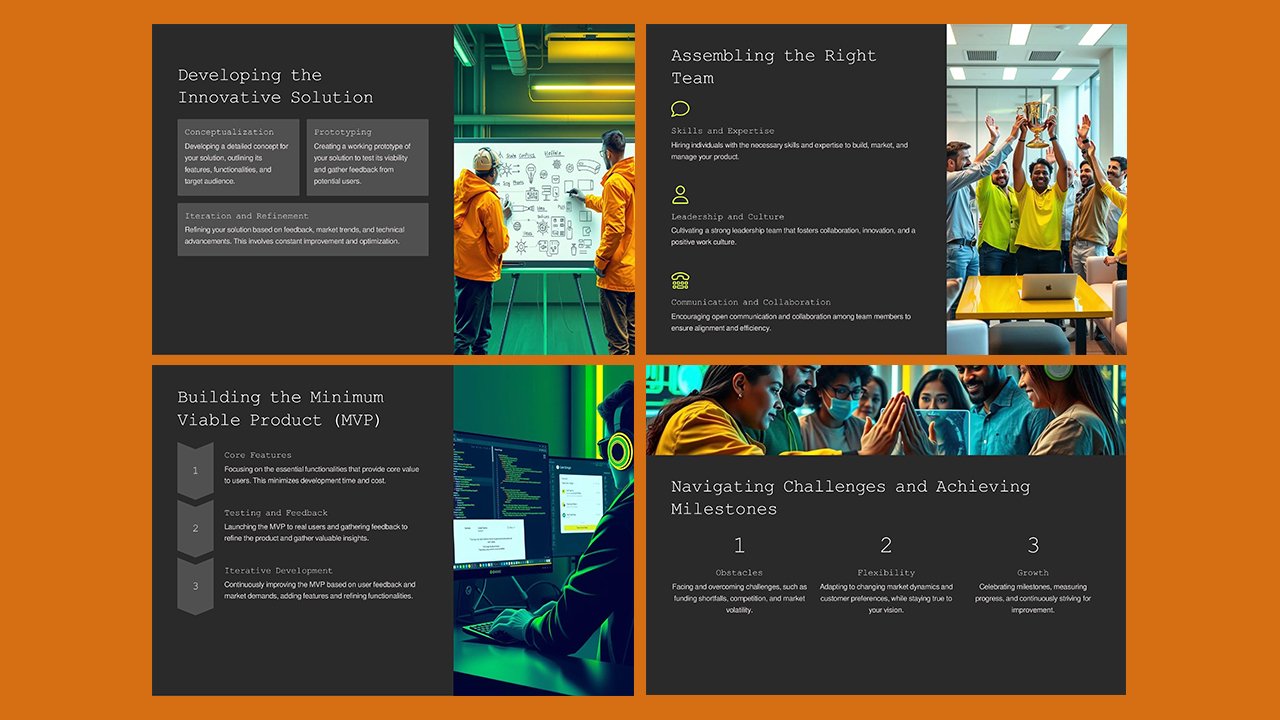Select the chevron marker numbered 1 beside Core Features
Screen dimensions: 1280x720
[193, 470]
